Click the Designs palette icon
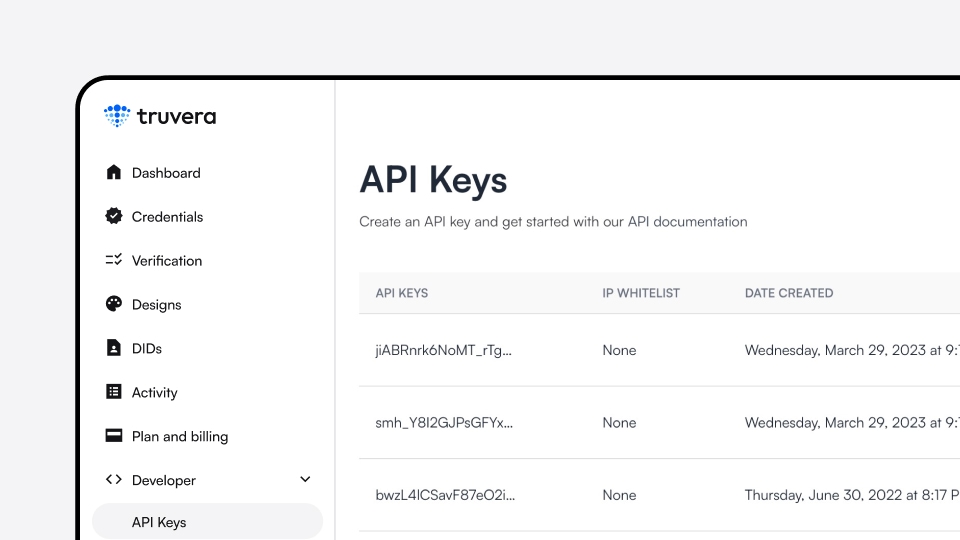Image resolution: width=960 pixels, height=540 pixels. coord(114,304)
